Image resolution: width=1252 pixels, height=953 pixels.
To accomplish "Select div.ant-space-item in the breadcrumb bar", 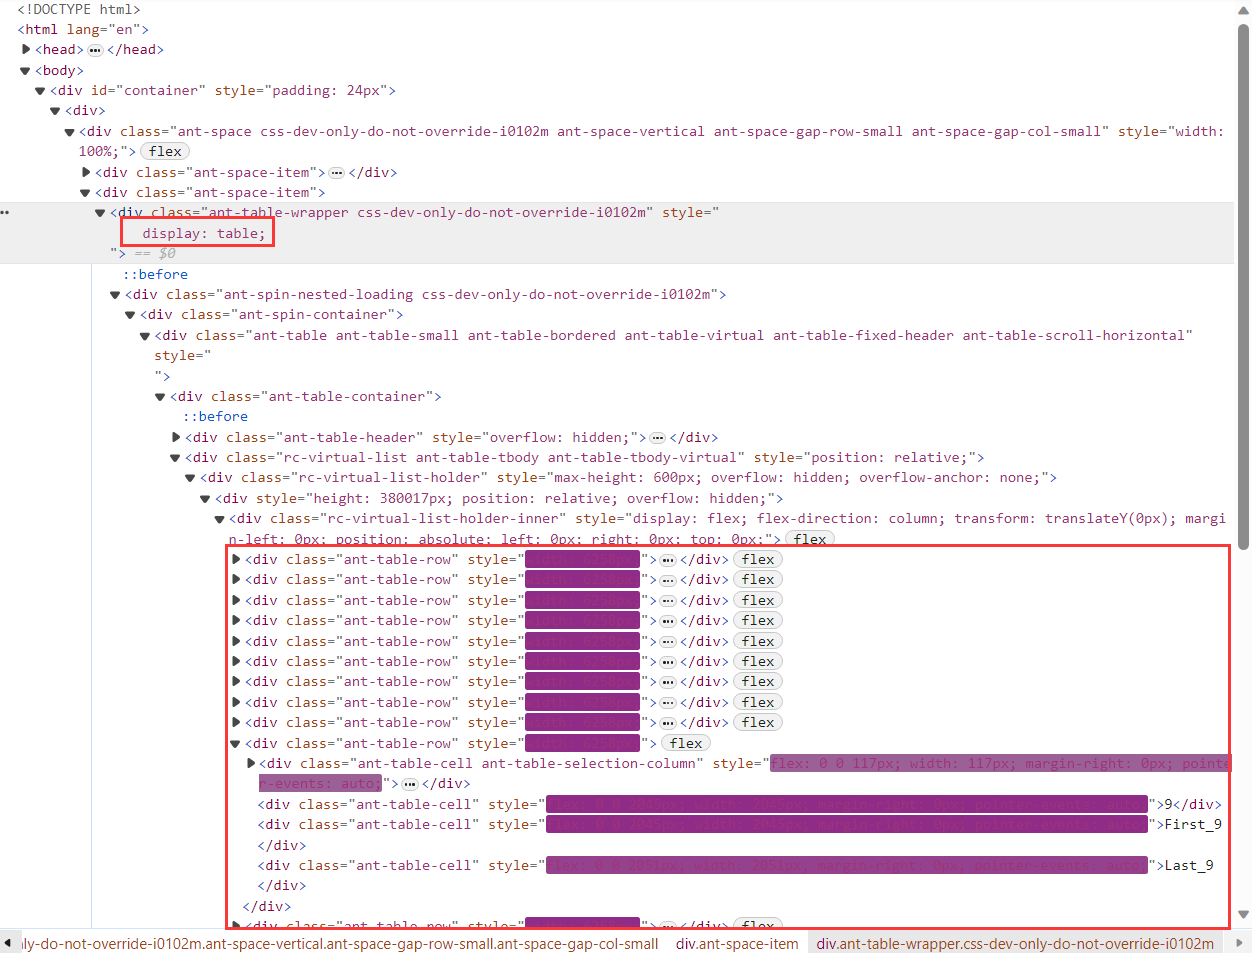I will click(x=737, y=943).
